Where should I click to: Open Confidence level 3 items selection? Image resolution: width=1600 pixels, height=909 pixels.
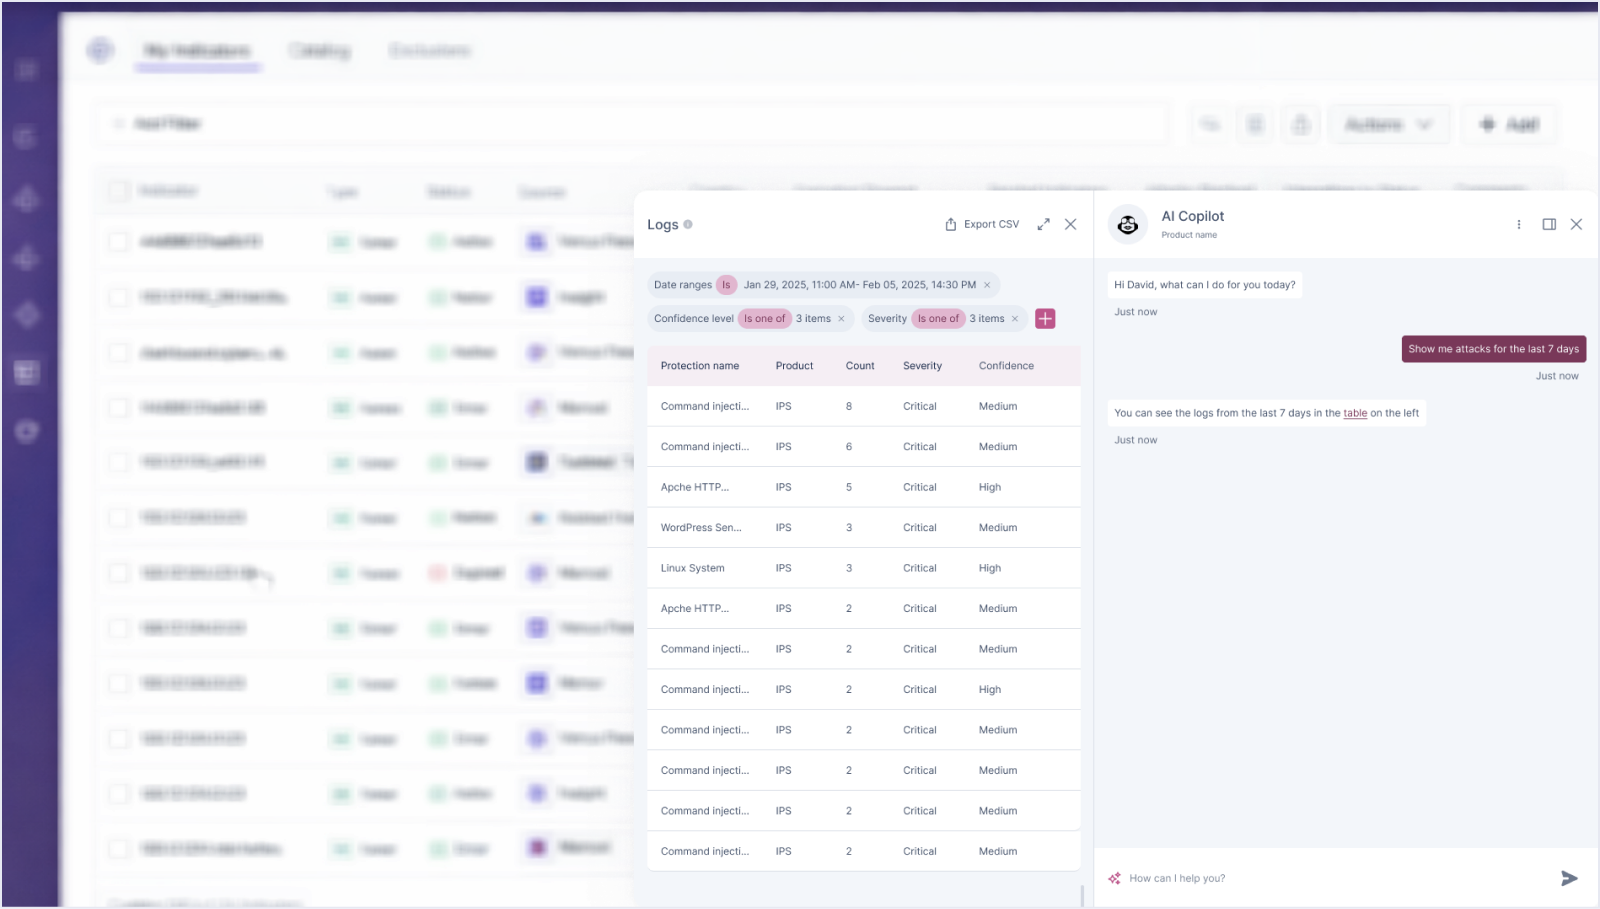pyautogui.click(x=813, y=319)
